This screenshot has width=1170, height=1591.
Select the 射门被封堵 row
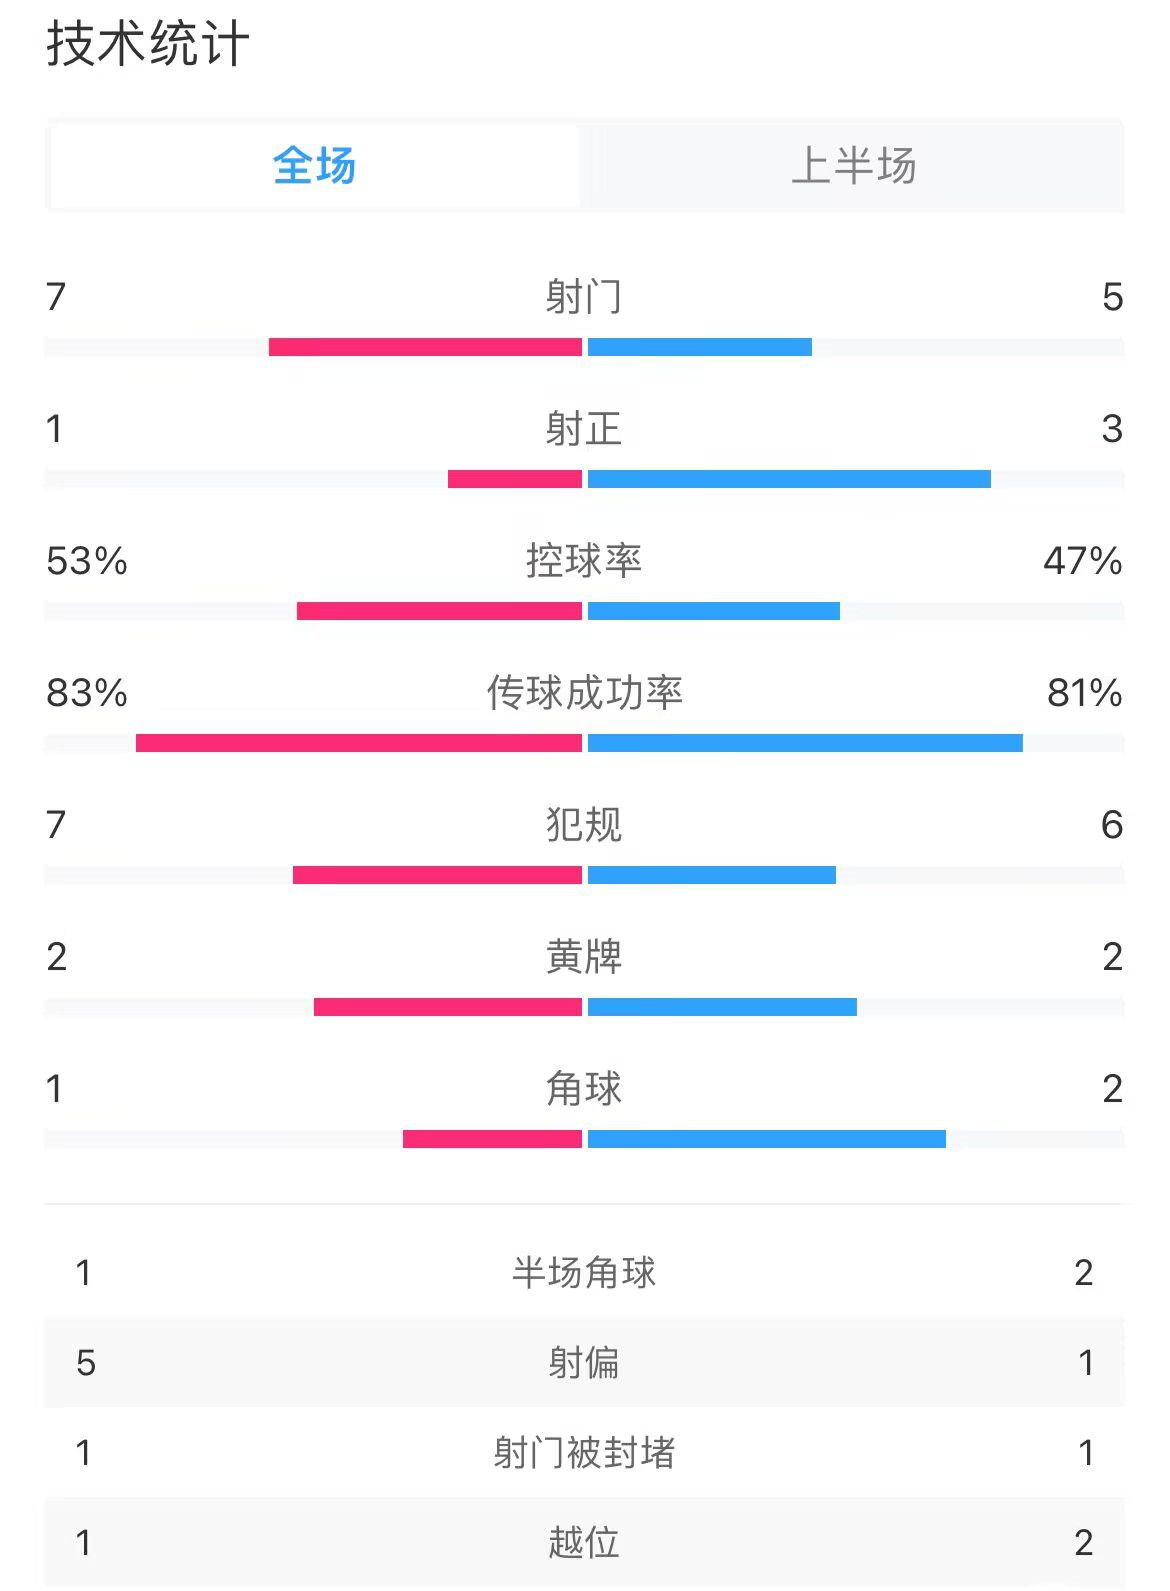tap(584, 1452)
